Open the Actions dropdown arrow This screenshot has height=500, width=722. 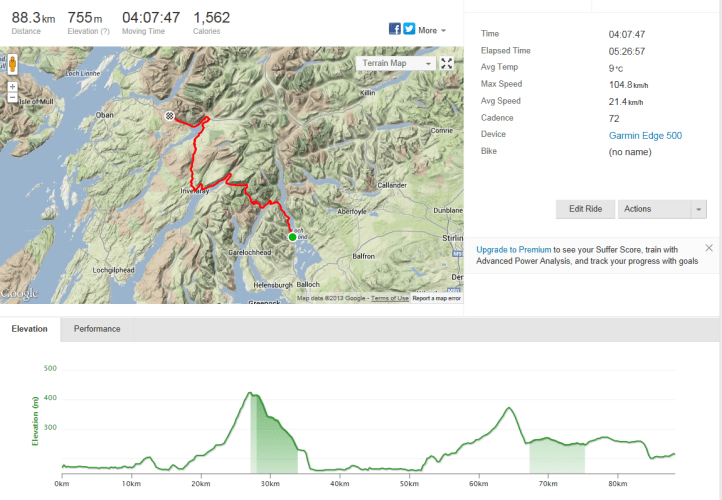698,209
